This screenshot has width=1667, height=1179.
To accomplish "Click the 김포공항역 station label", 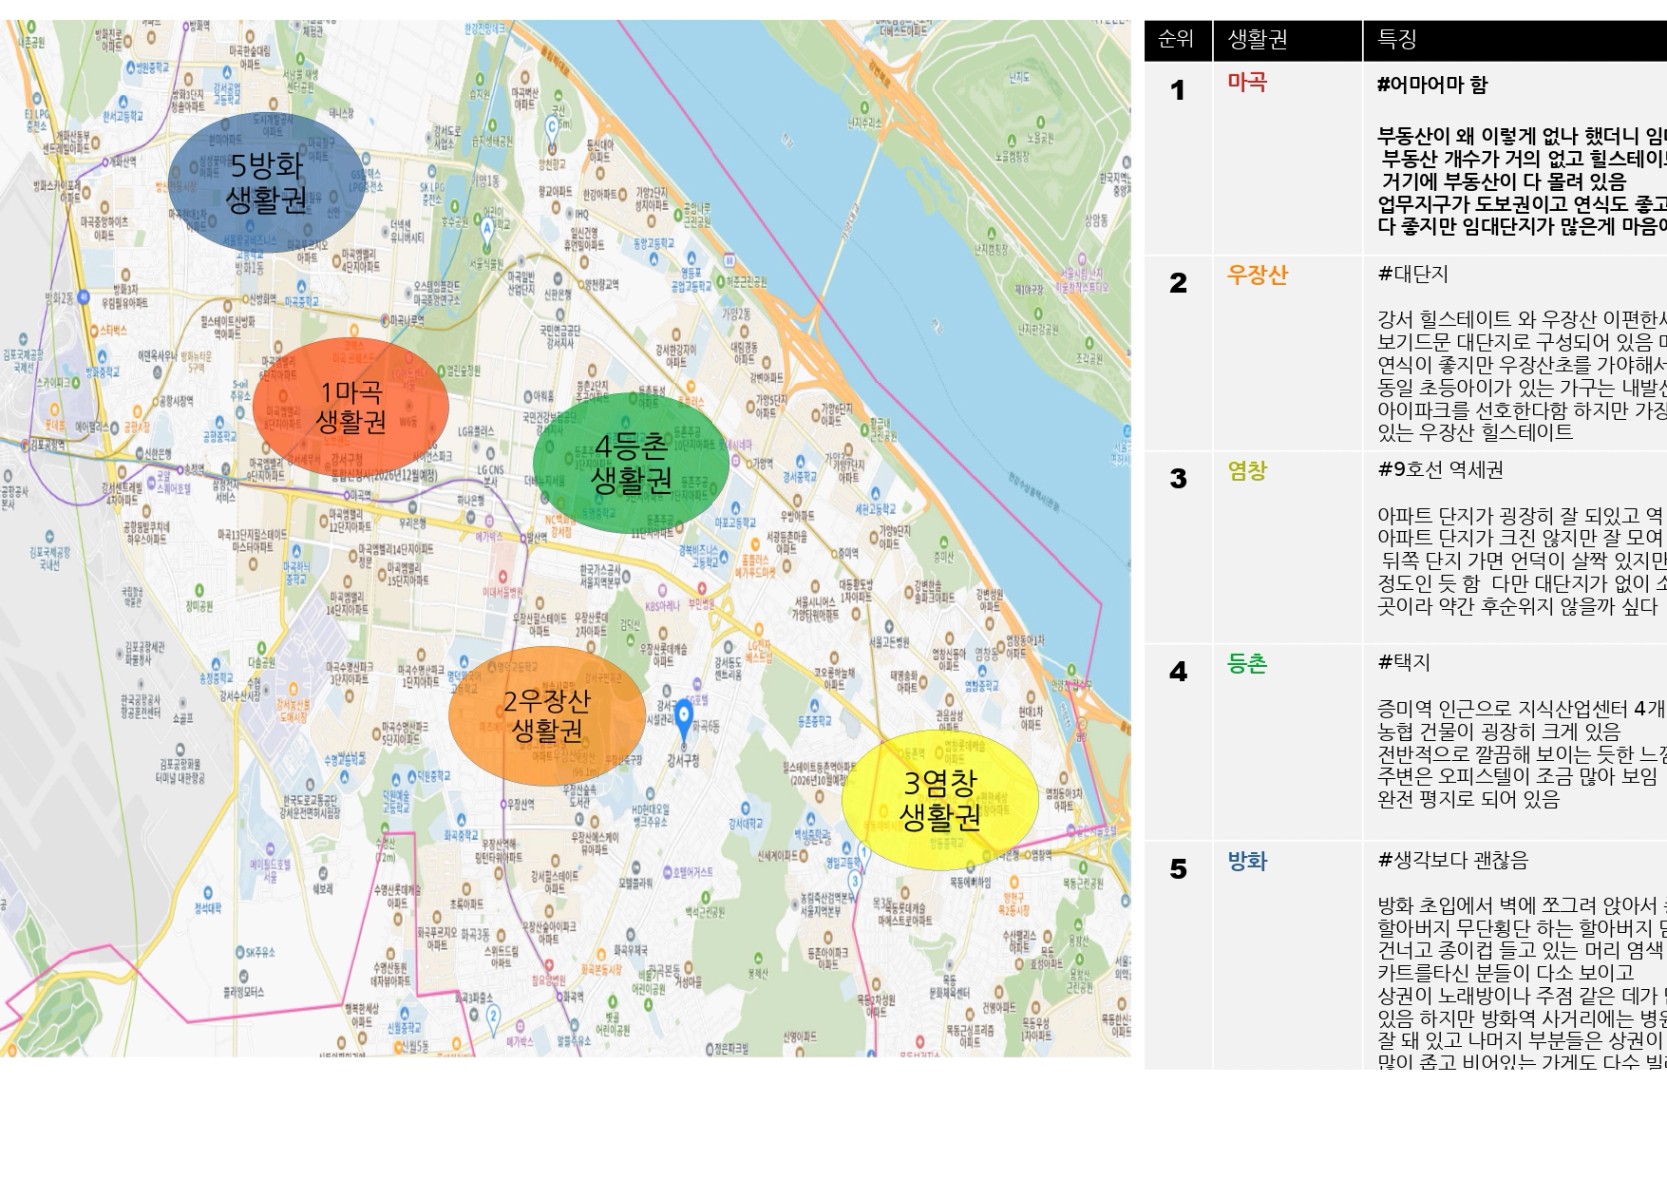I will [x=50, y=446].
